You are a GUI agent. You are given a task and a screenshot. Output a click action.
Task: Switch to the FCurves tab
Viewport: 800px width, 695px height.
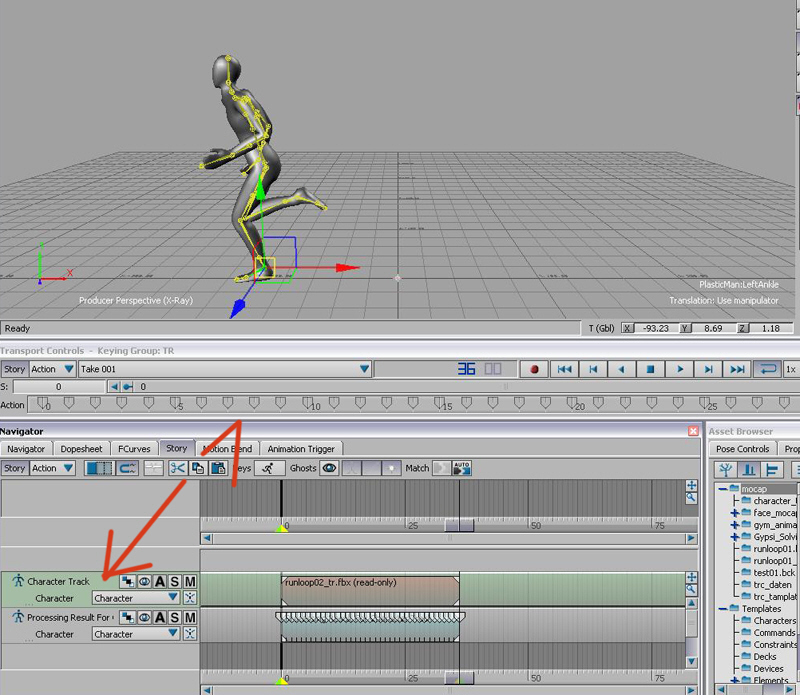(x=134, y=449)
